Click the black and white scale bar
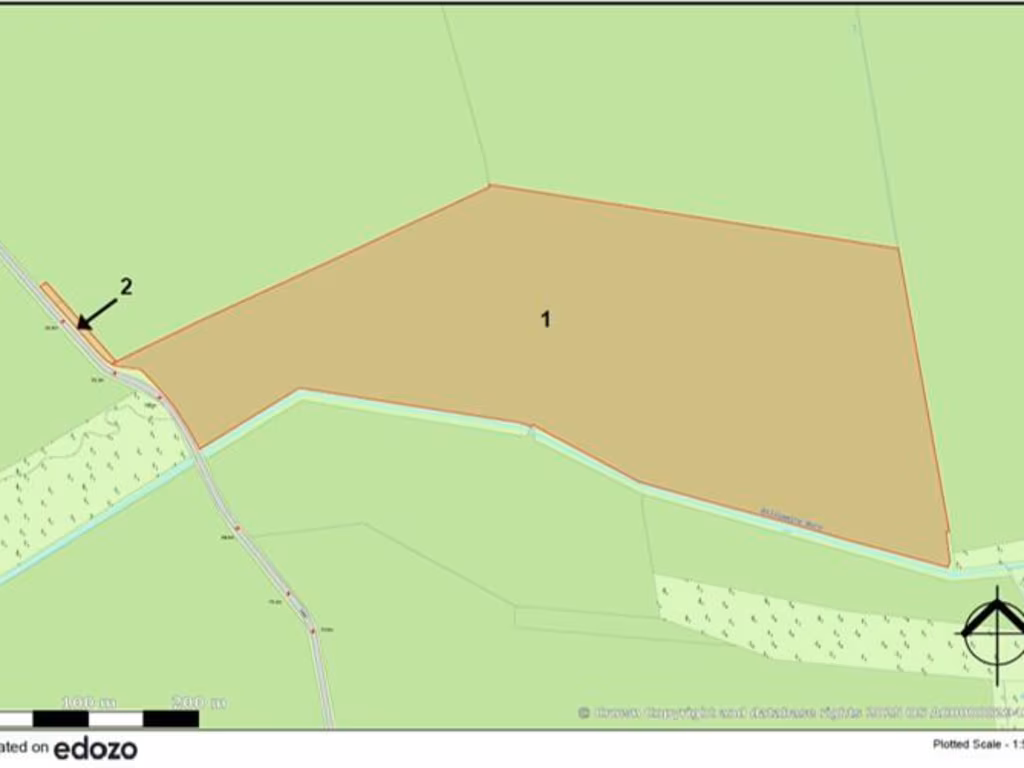Viewport: 1024px width, 768px height. tap(100, 718)
